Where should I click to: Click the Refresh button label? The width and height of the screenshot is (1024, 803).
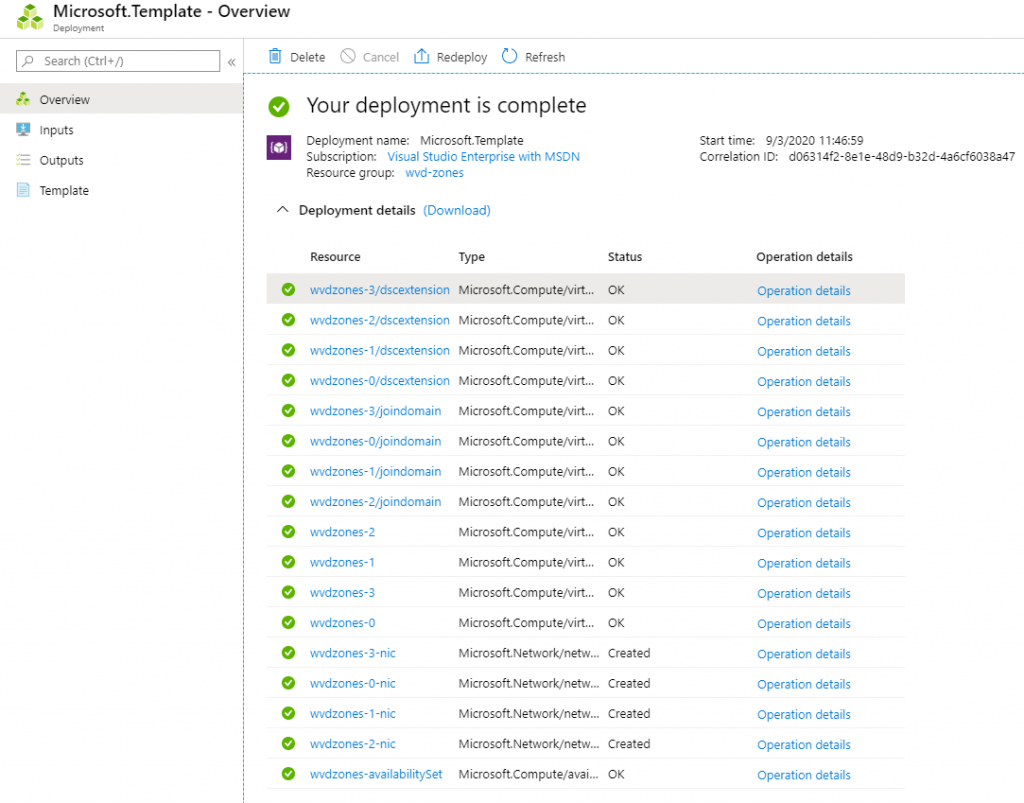point(545,57)
